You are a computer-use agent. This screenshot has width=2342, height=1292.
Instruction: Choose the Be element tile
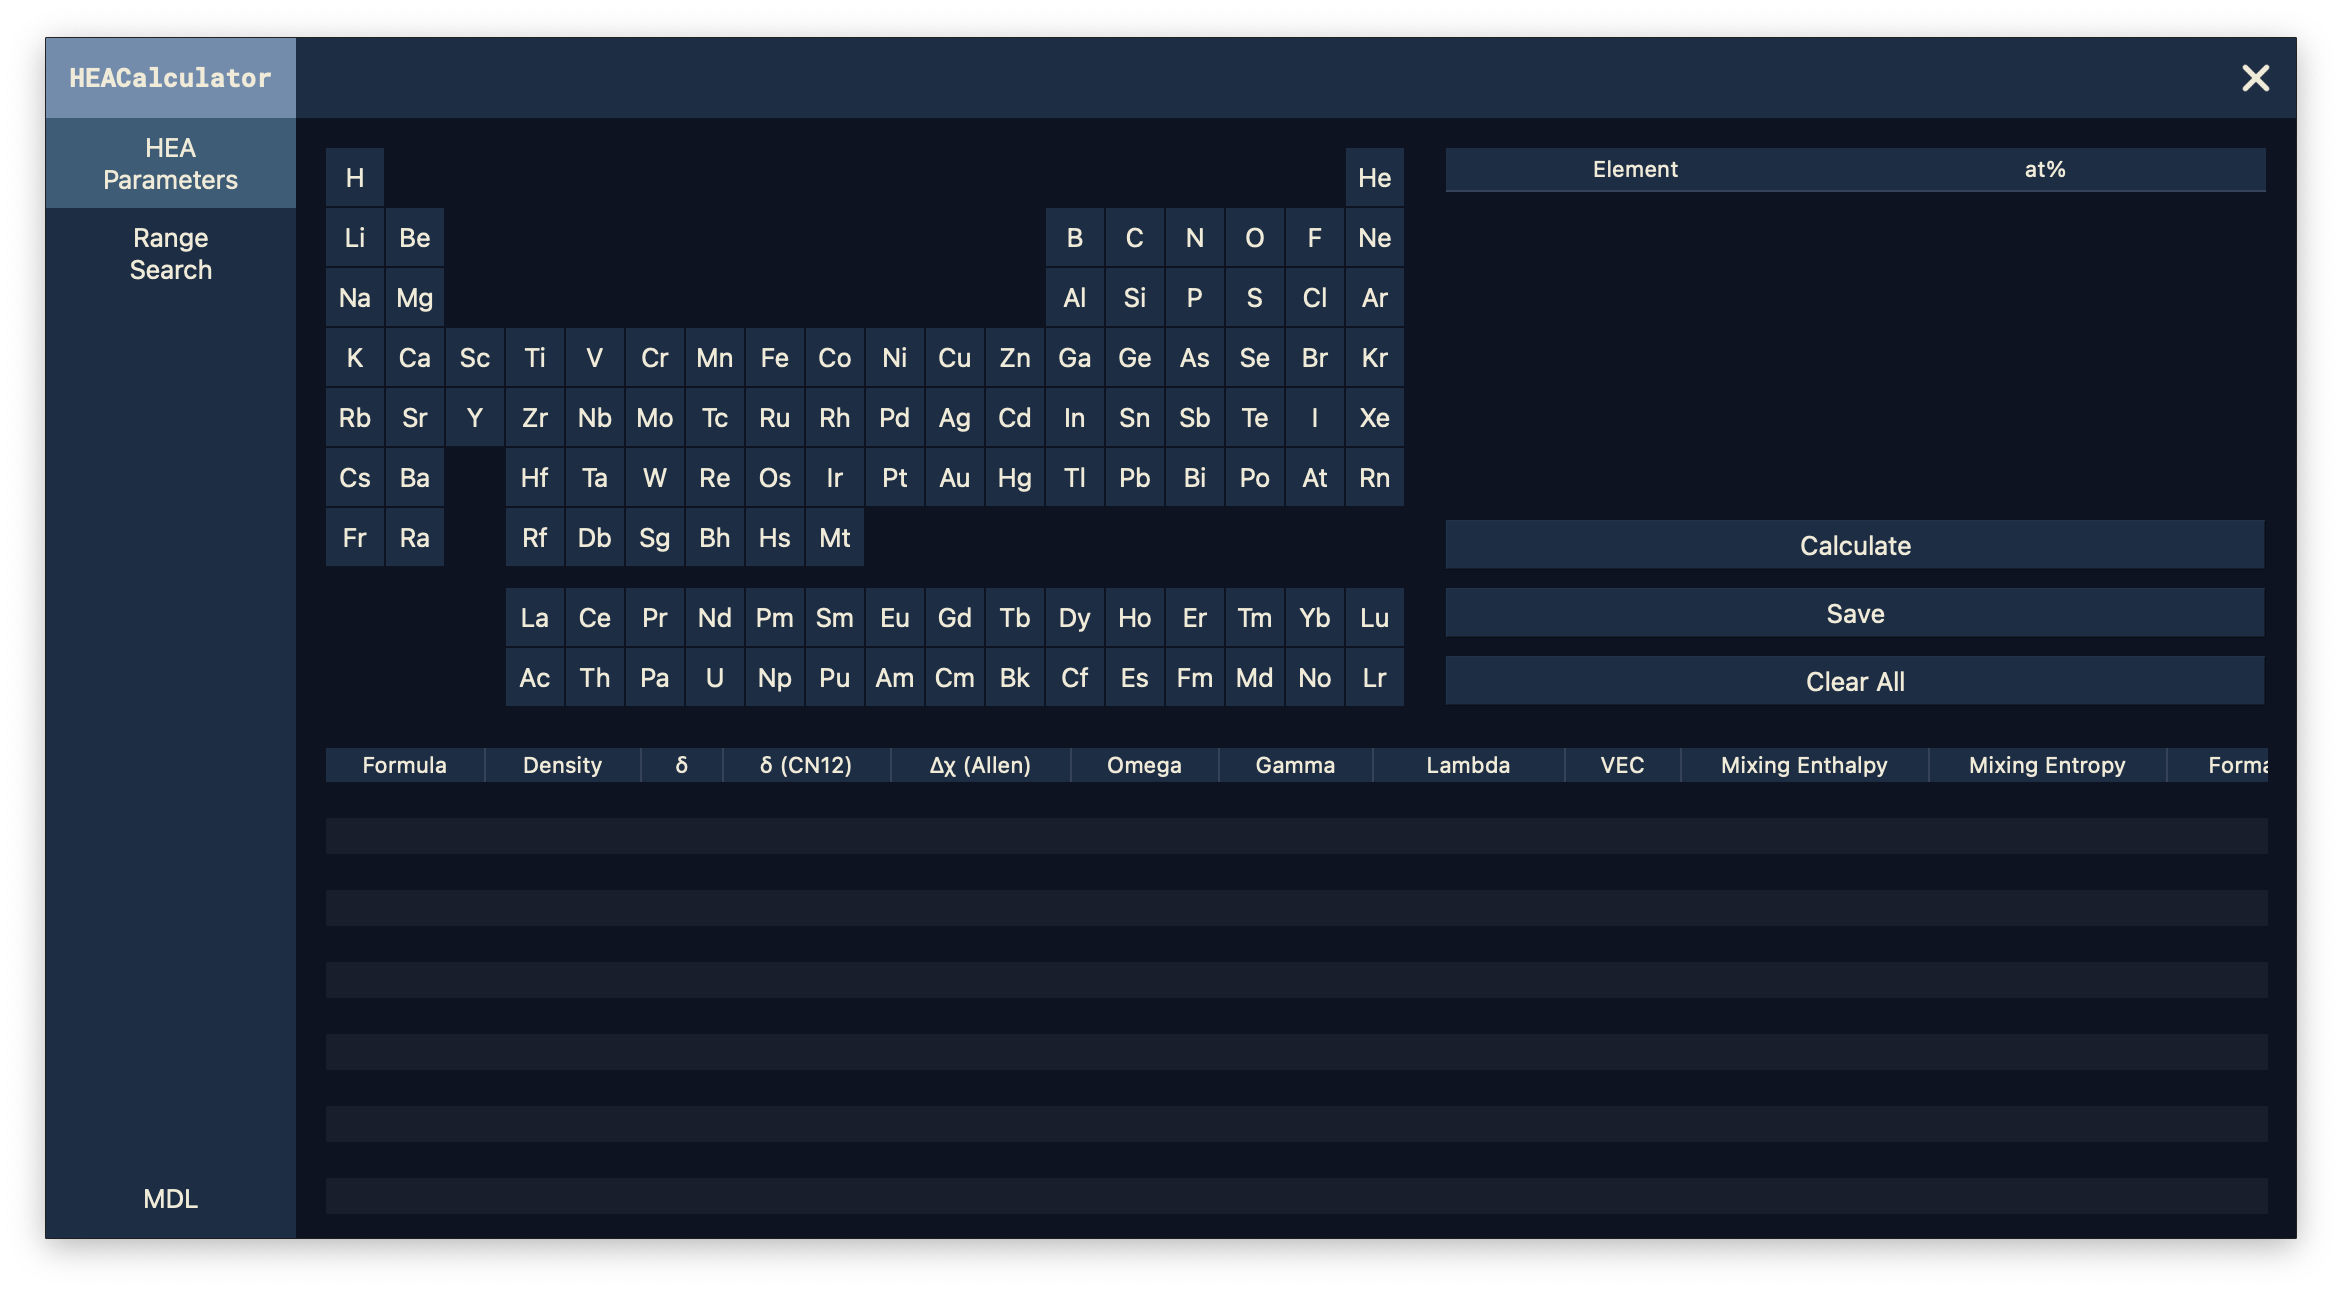coord(415,237)
